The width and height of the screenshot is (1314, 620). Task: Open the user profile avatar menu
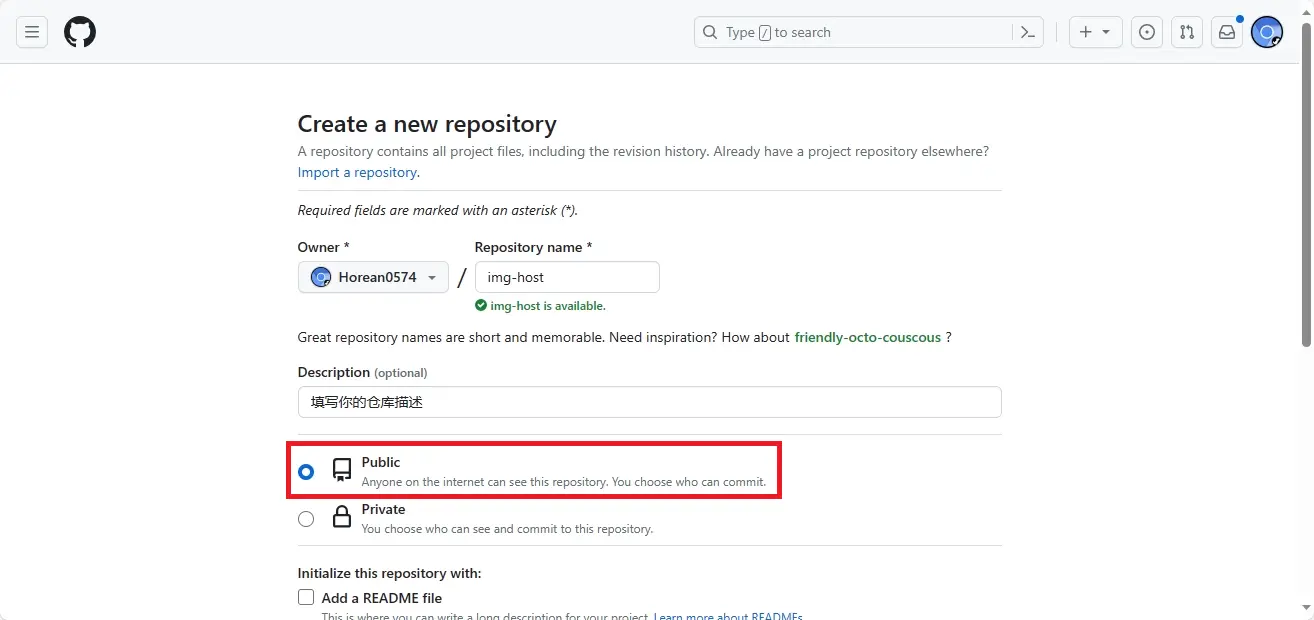pos(1267,32)
